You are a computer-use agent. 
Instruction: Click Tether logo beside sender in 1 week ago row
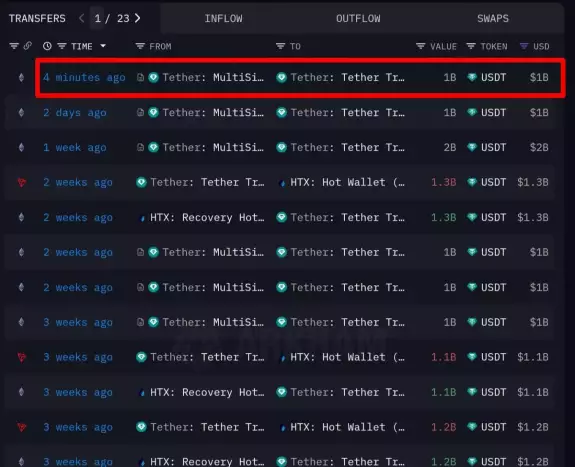(x=153, y=147)
